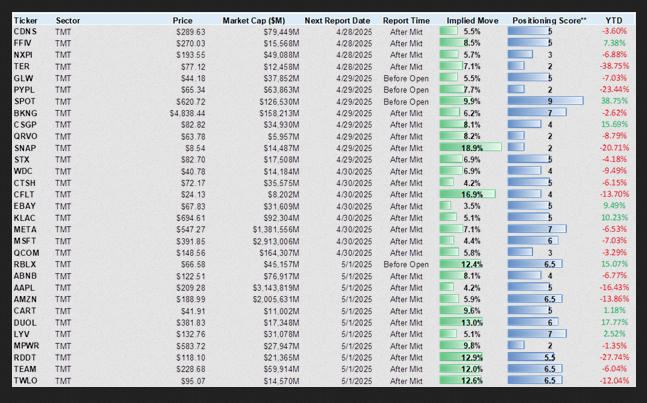Select the BKNG ticker cell
This screenshot has height=403, width=647.
(25, 113)
